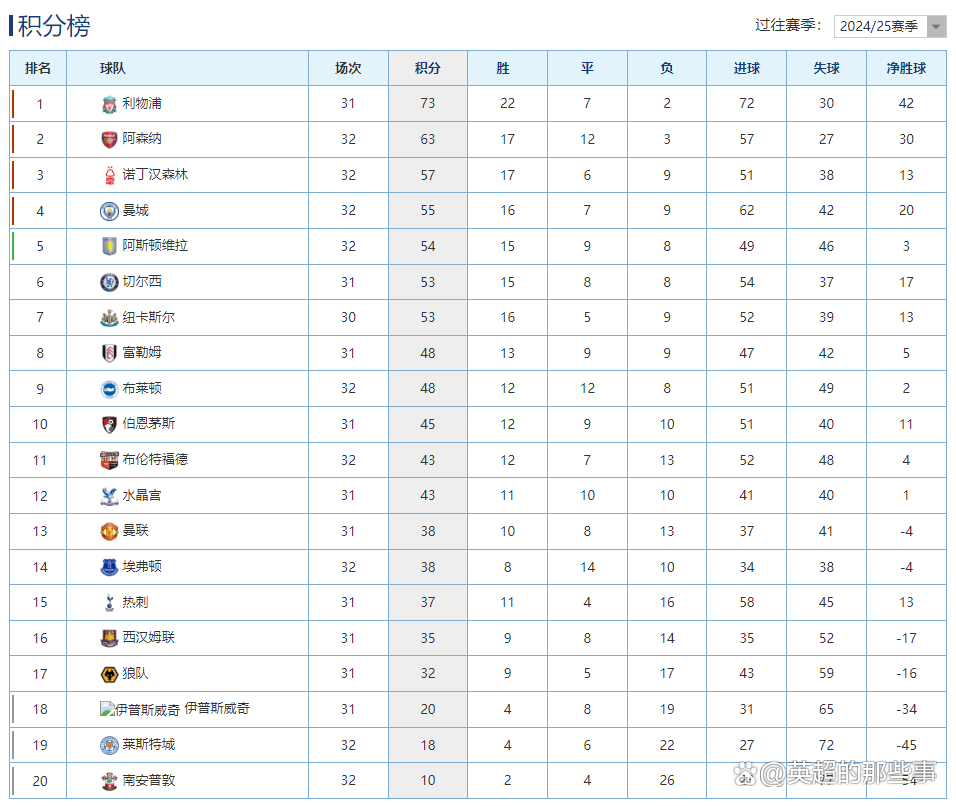The width and height of the screenshot is (956, 806).
Task: Click the 进球 column header
Action: tap(746, 69)
